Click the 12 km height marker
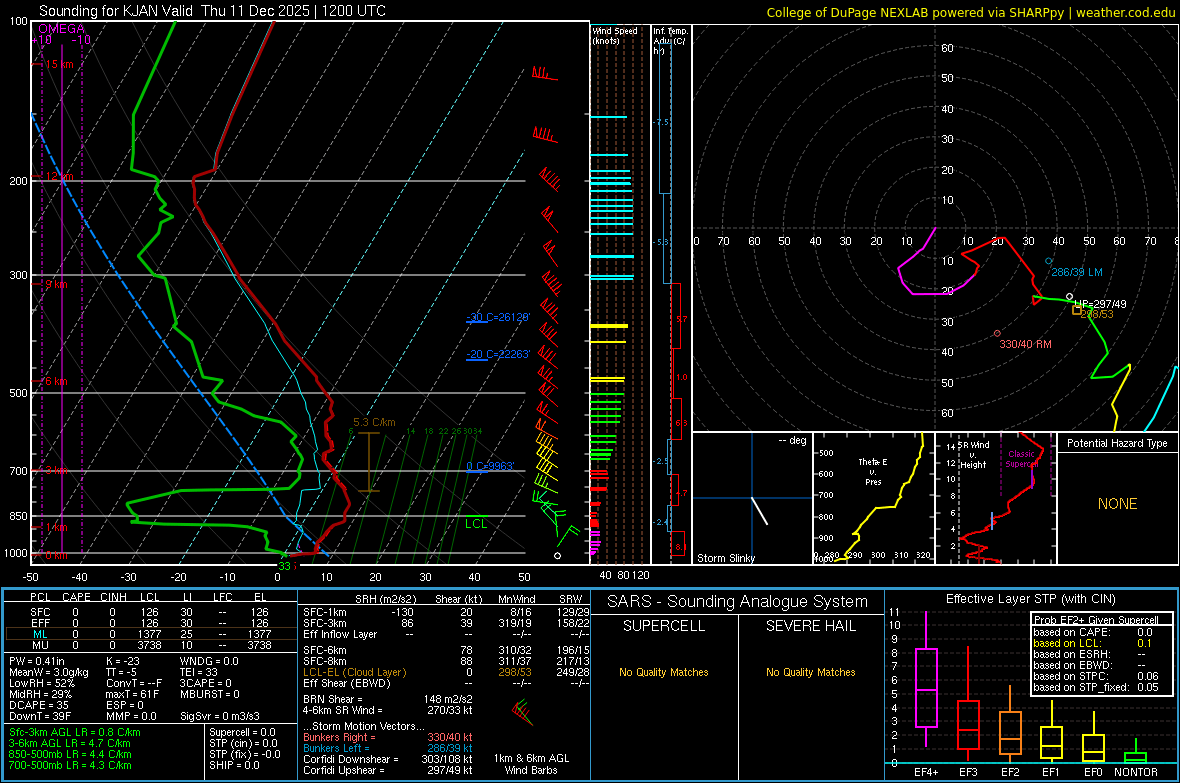 click(x=59, y=176)
